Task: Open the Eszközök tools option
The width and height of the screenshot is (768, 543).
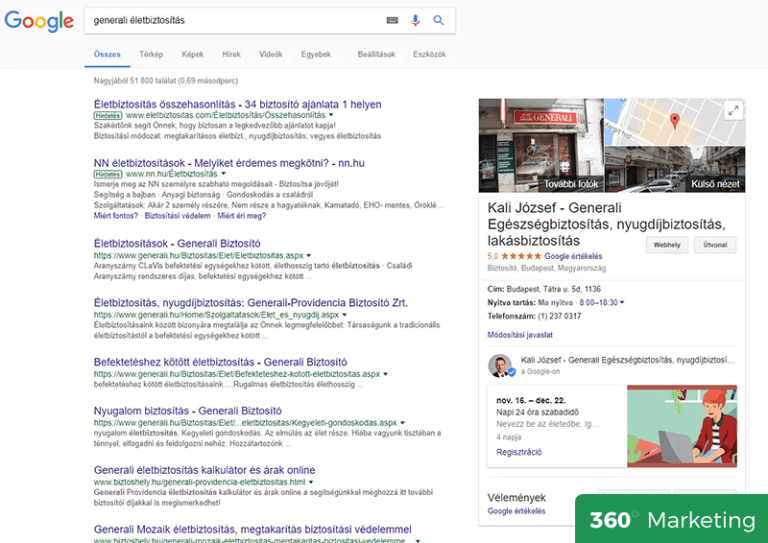Action: click(x=429, y=54)
